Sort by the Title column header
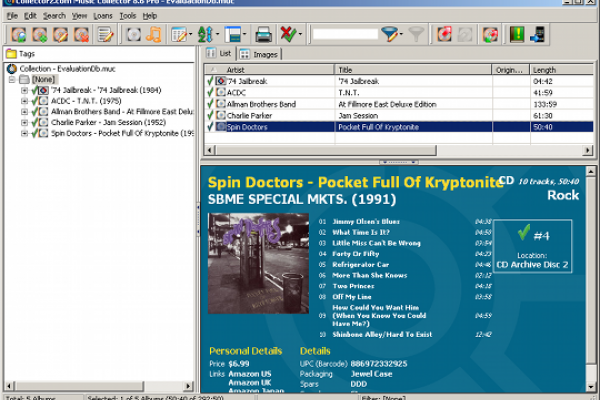 [413, 70]
